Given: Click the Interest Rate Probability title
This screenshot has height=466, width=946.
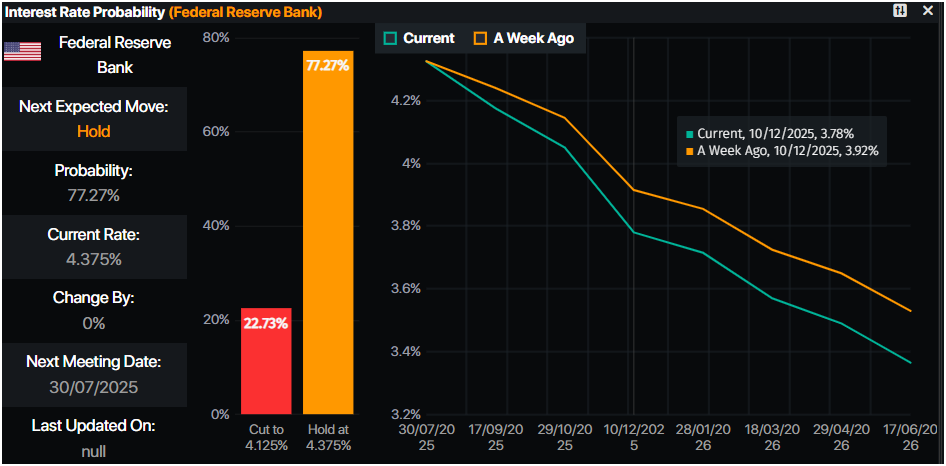Looking at the screenshot, I should 84,11.
